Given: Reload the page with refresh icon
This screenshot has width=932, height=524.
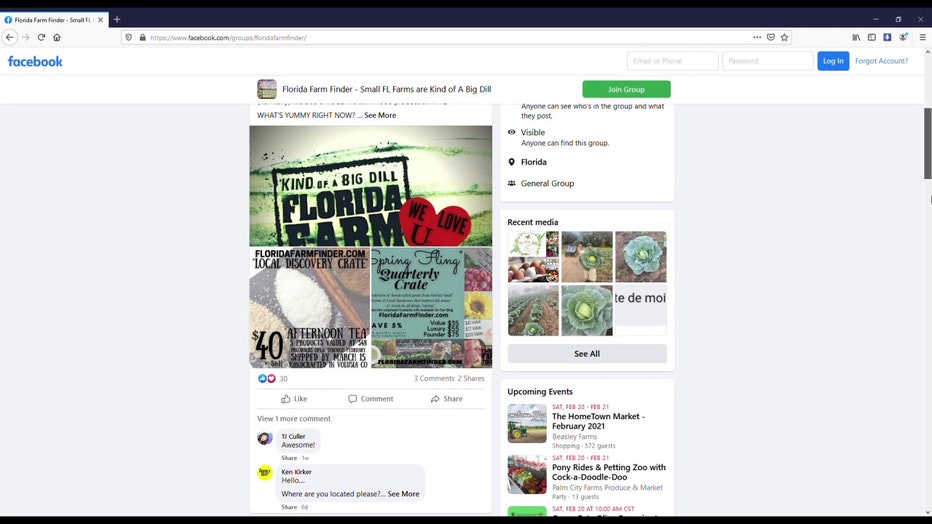Looking at the screenshot, I should (41, 37).
